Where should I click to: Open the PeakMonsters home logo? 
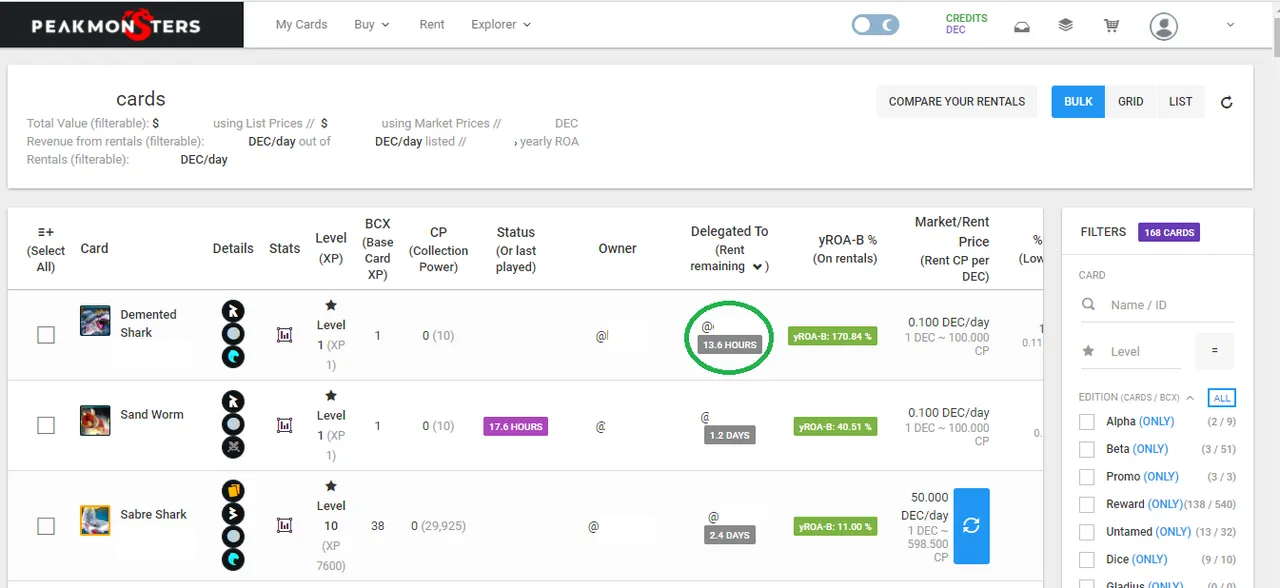pos(116,25)
